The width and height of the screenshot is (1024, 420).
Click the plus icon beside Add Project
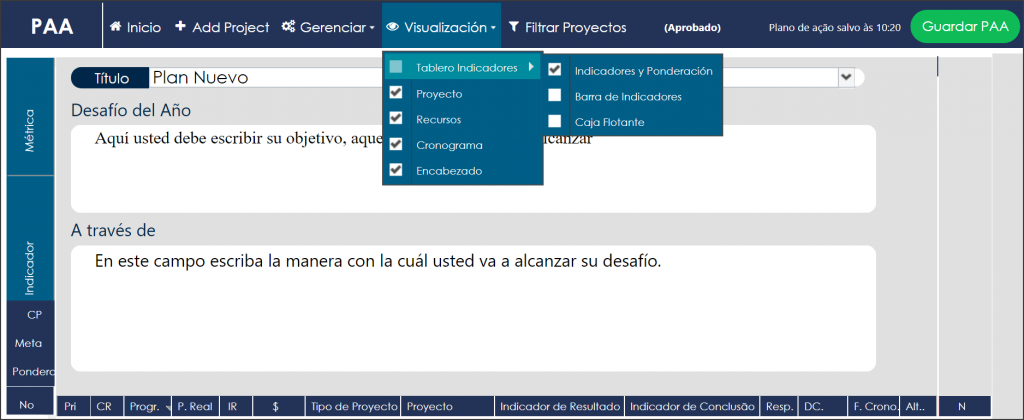(x=181, y=27)
